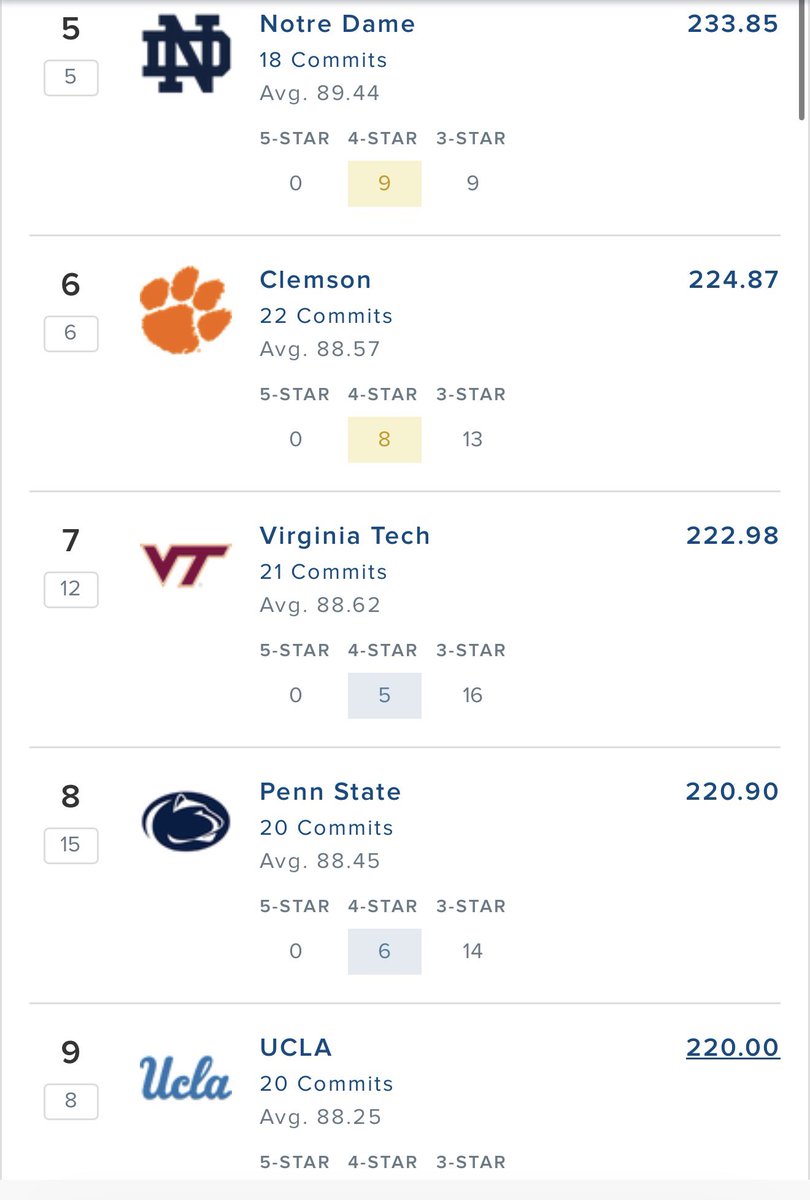The image size is (810, 1200).
Task: Select Penn State's 4-star count 6 box
Action: 385,951
